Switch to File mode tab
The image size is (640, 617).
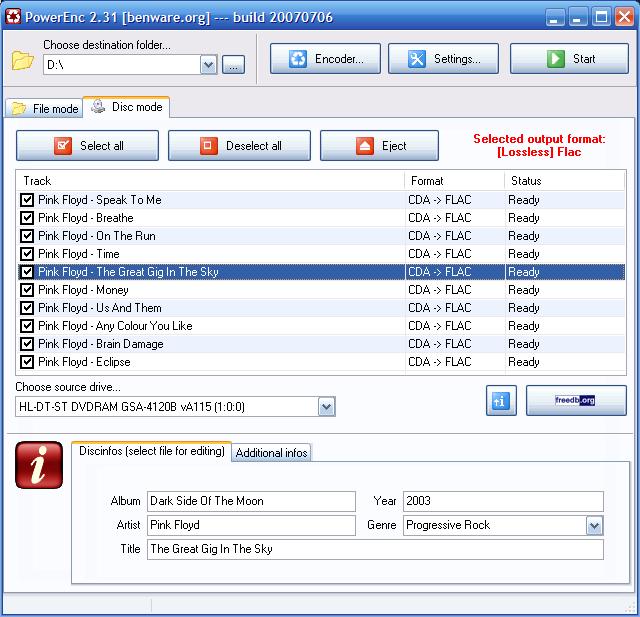pyautogui.click(x=44, y=109)
